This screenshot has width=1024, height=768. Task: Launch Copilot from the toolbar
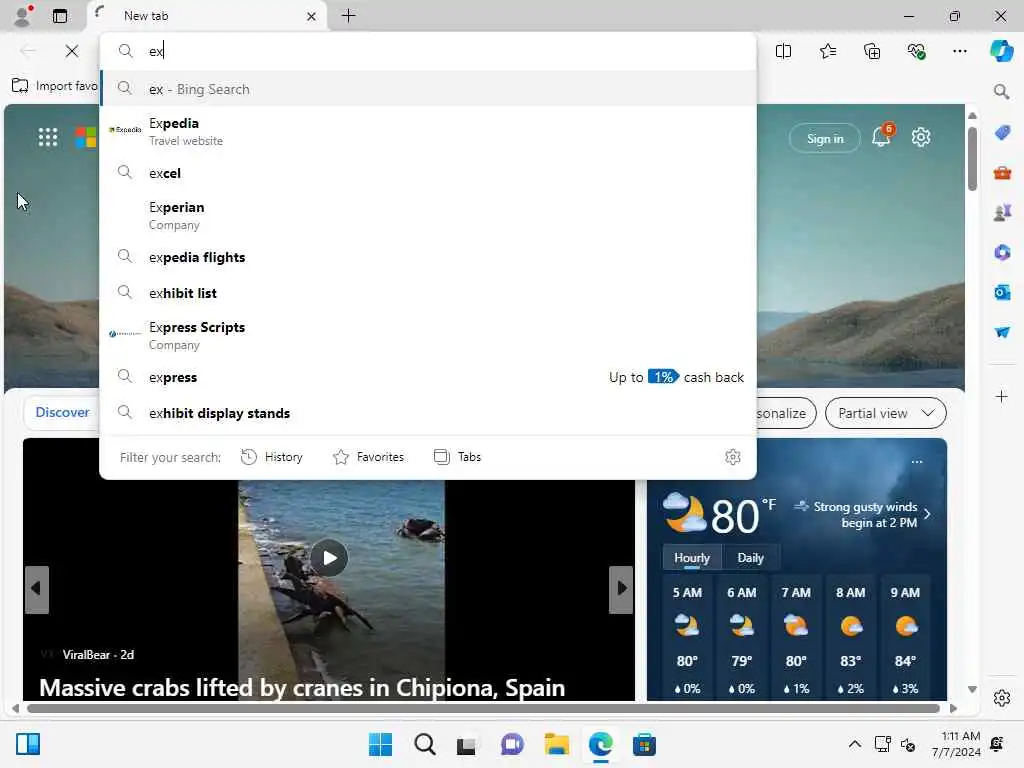pos(1002,51)
